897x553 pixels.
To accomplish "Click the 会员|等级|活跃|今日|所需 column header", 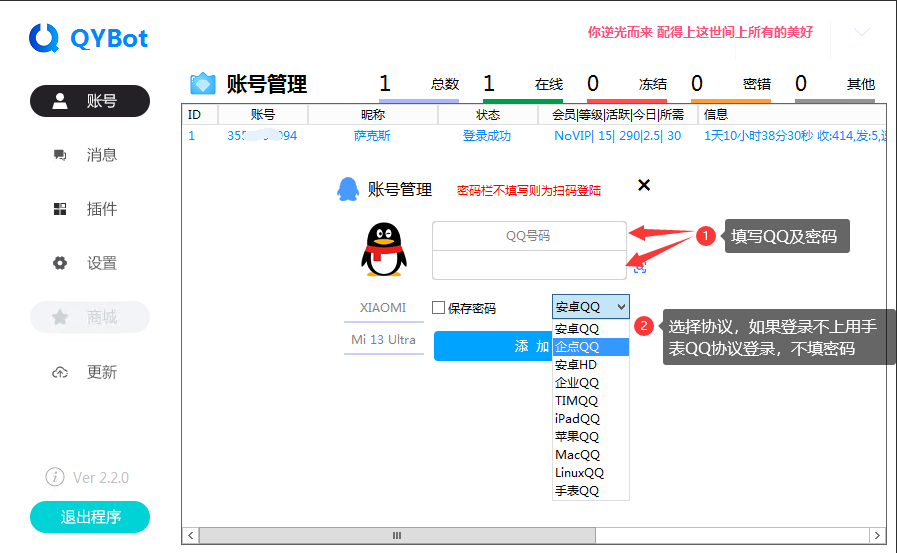I will pos(618,114).
